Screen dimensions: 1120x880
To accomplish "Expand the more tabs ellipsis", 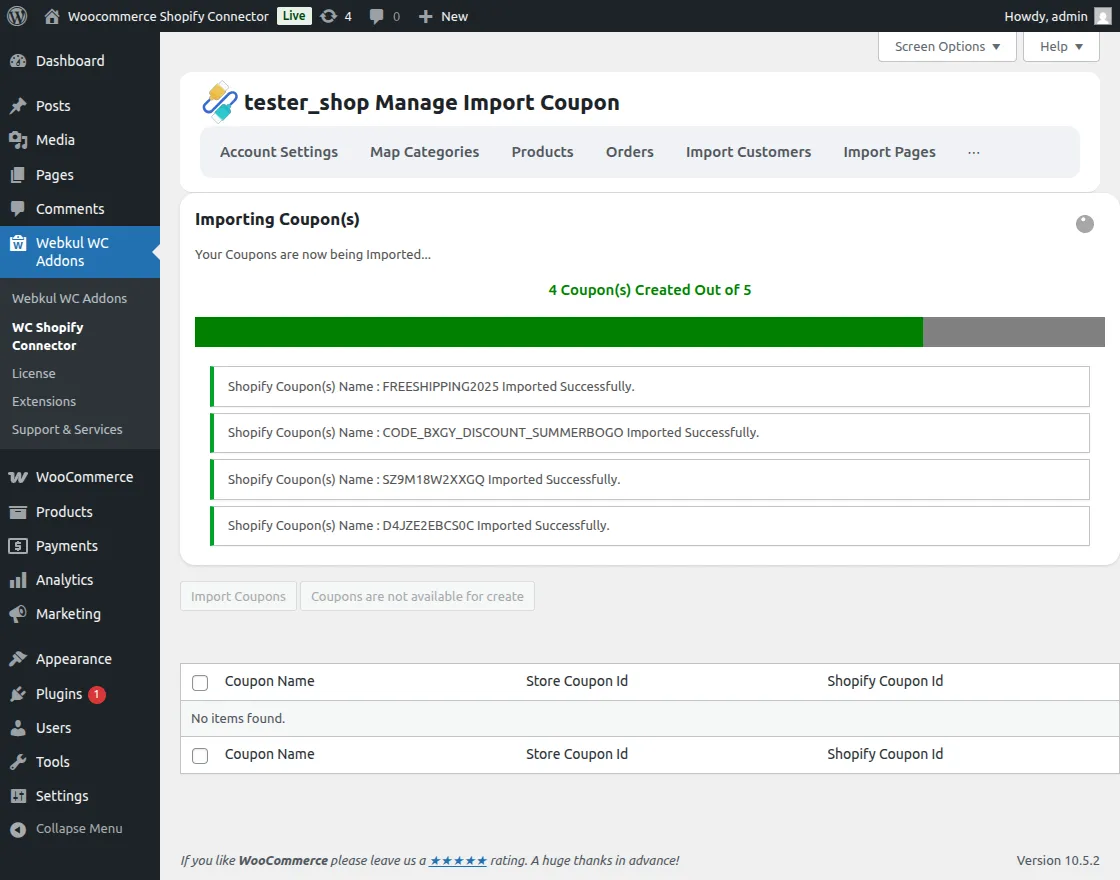I will tap(973, 152).
